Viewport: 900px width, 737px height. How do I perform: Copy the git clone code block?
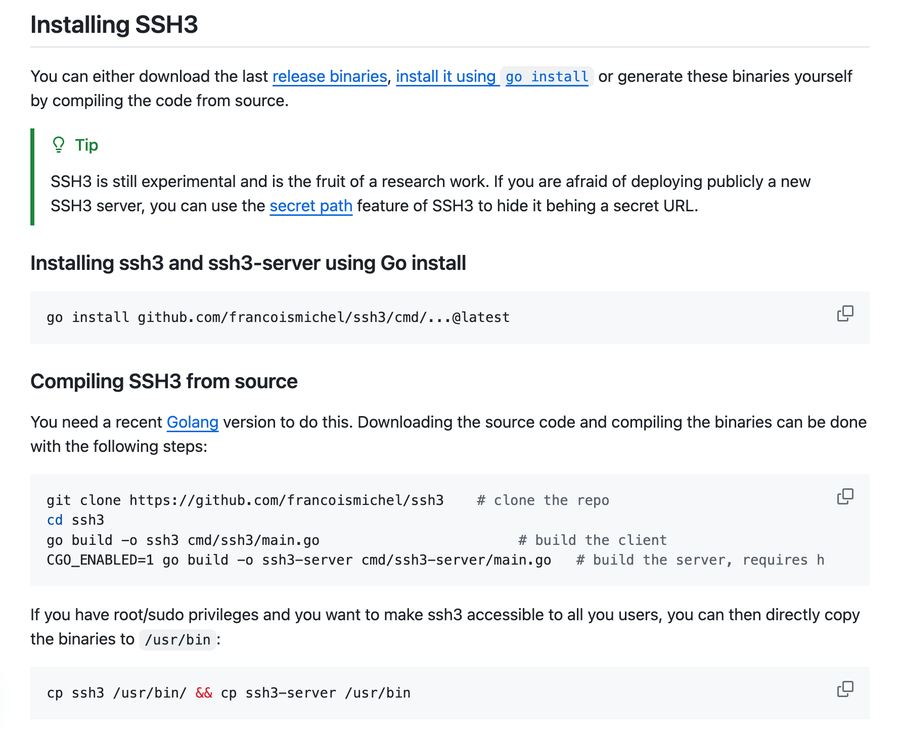[x=845, y=496]
